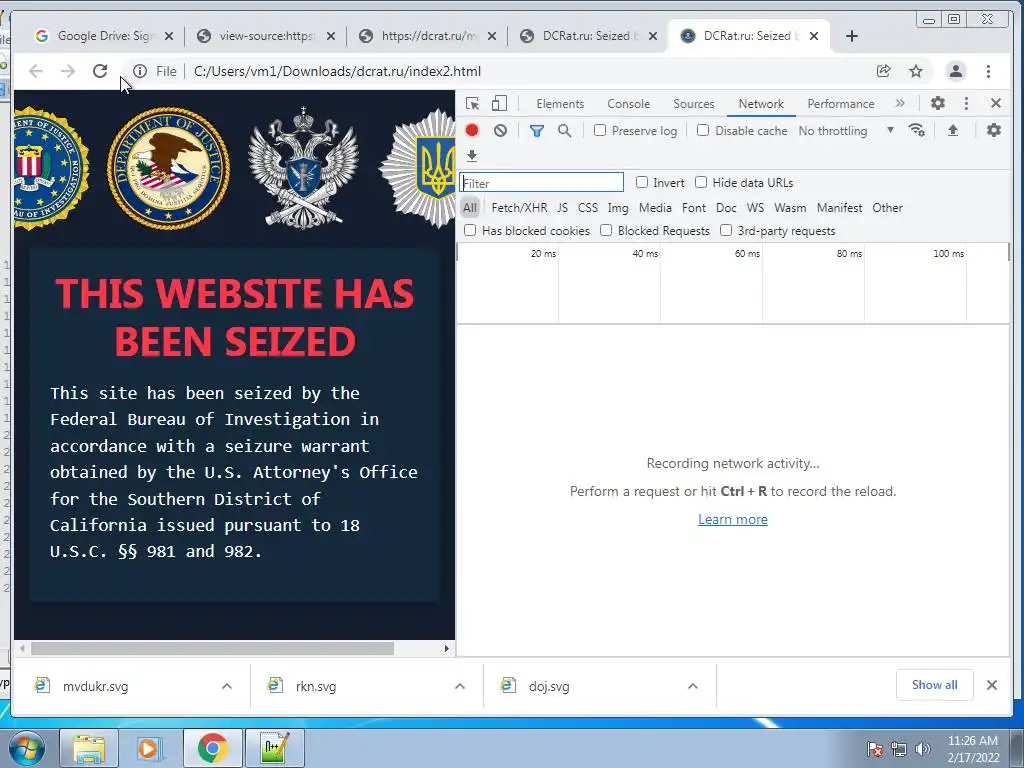Open DevTools three-dot customize menu
The image size is (1024, 768).
coord(967,103)
